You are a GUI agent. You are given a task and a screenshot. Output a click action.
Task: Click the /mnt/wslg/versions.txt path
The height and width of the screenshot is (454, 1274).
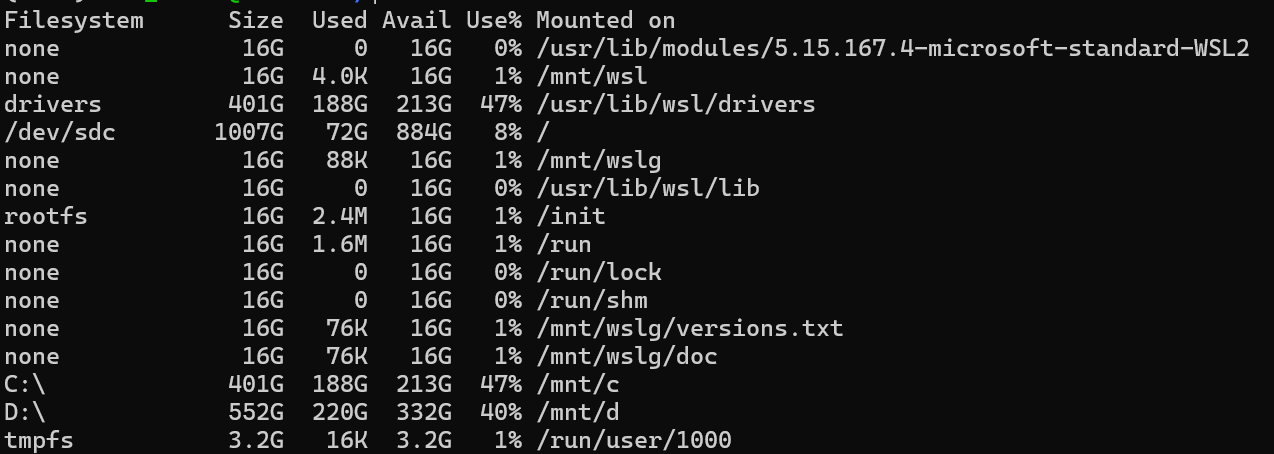click(689, 328)
